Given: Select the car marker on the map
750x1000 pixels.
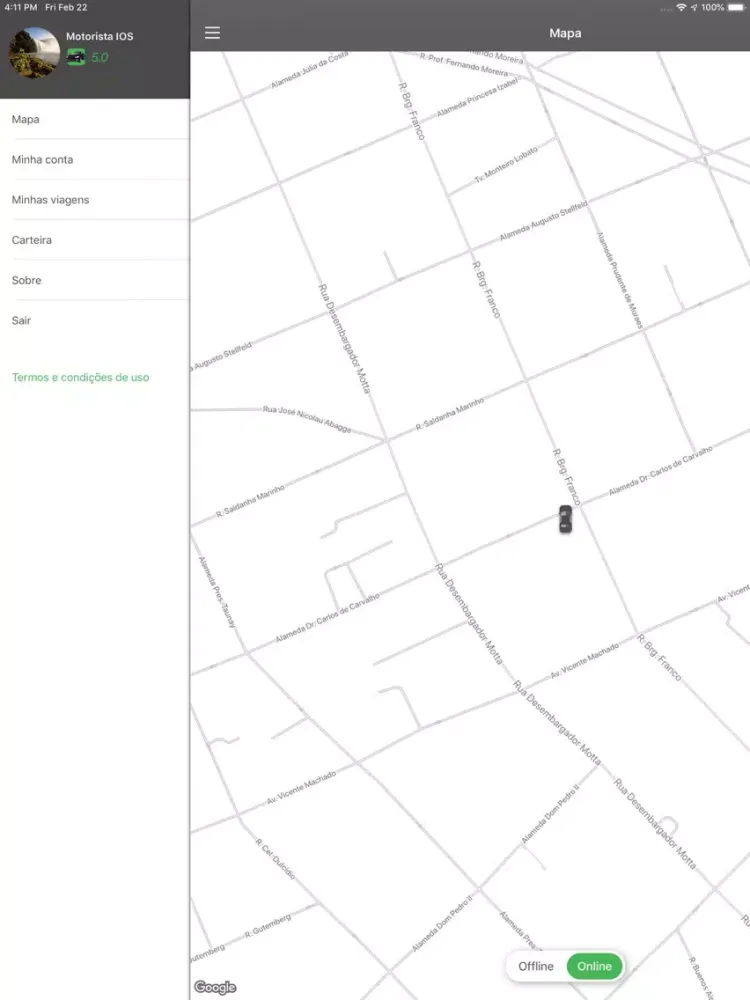Looking at the screenshot, I should click(565, 519).
